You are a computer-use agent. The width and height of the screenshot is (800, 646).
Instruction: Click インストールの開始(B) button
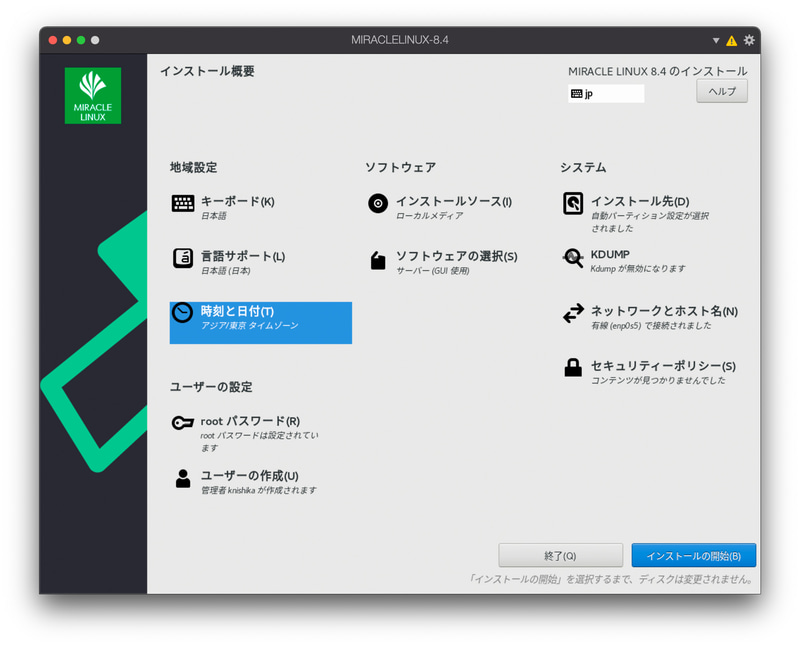pyautogui.click(x=693, y=556)
